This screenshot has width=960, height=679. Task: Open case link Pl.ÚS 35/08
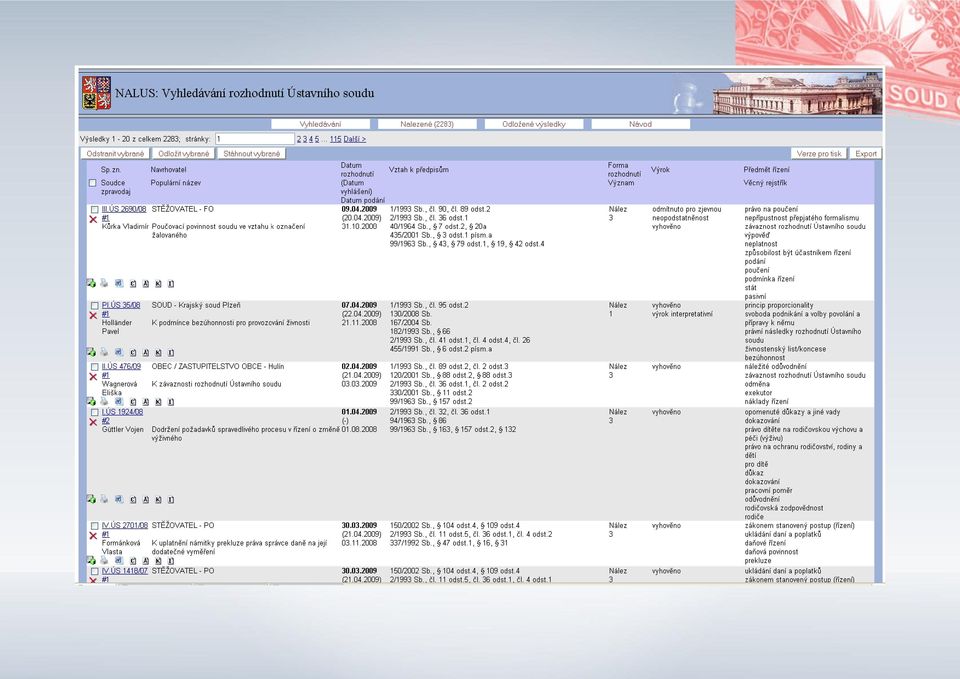coord(121,305)
